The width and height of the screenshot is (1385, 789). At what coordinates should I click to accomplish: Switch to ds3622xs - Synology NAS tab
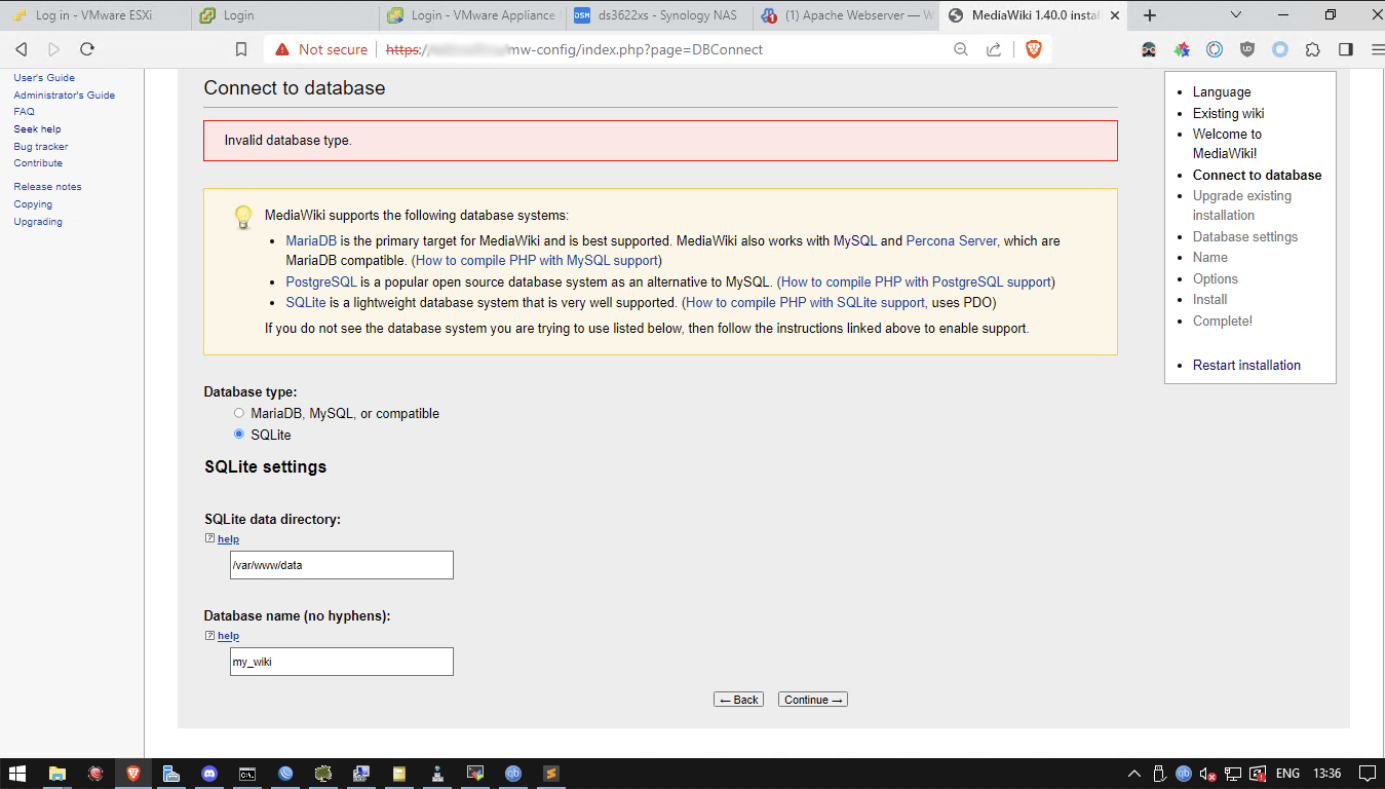[x=659, y=16]
